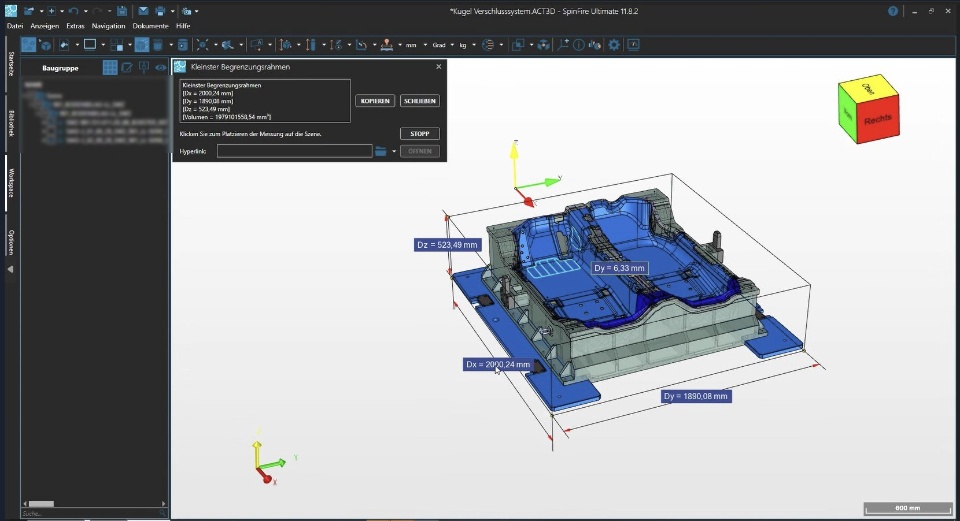Open the Dokumente menu
This screenshot has width=960, height=521.
pos(151,26)
